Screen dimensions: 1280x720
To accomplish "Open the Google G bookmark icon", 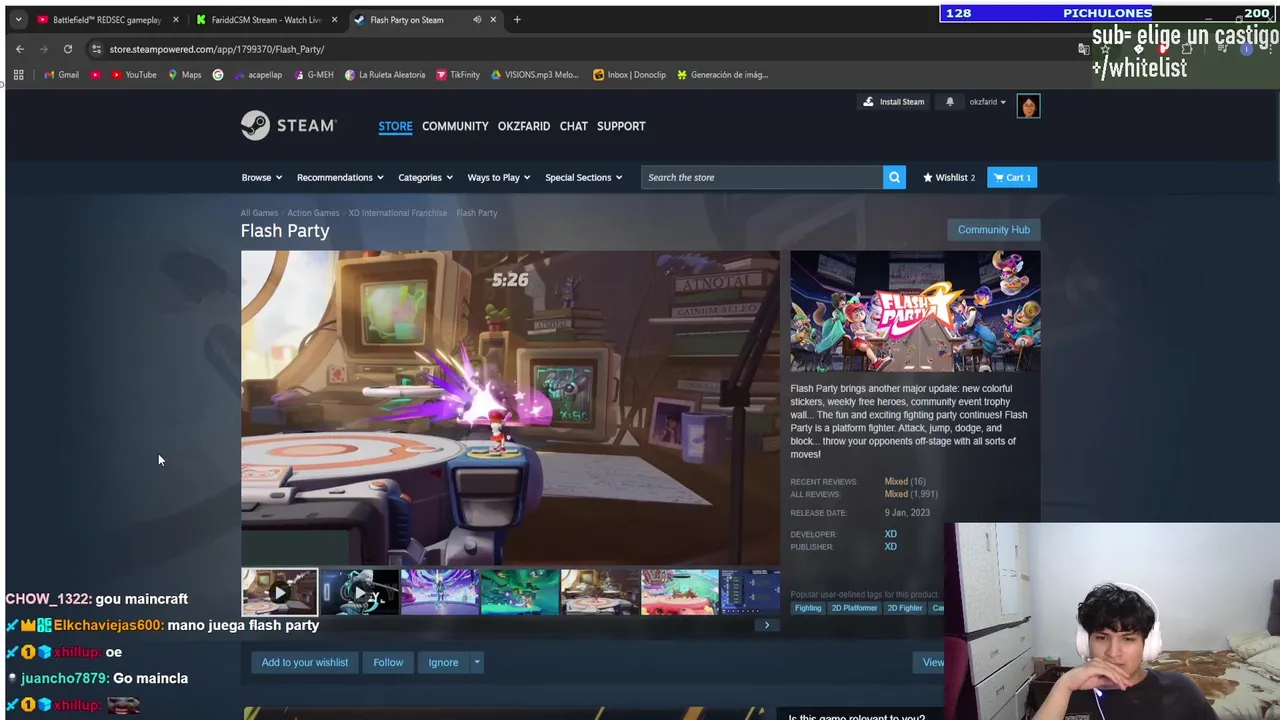I will tap(218, 74).
